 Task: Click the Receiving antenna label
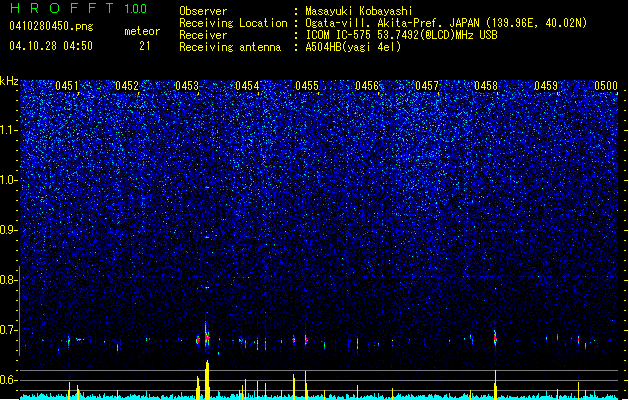pyautogui.click(x=230, y=47)
